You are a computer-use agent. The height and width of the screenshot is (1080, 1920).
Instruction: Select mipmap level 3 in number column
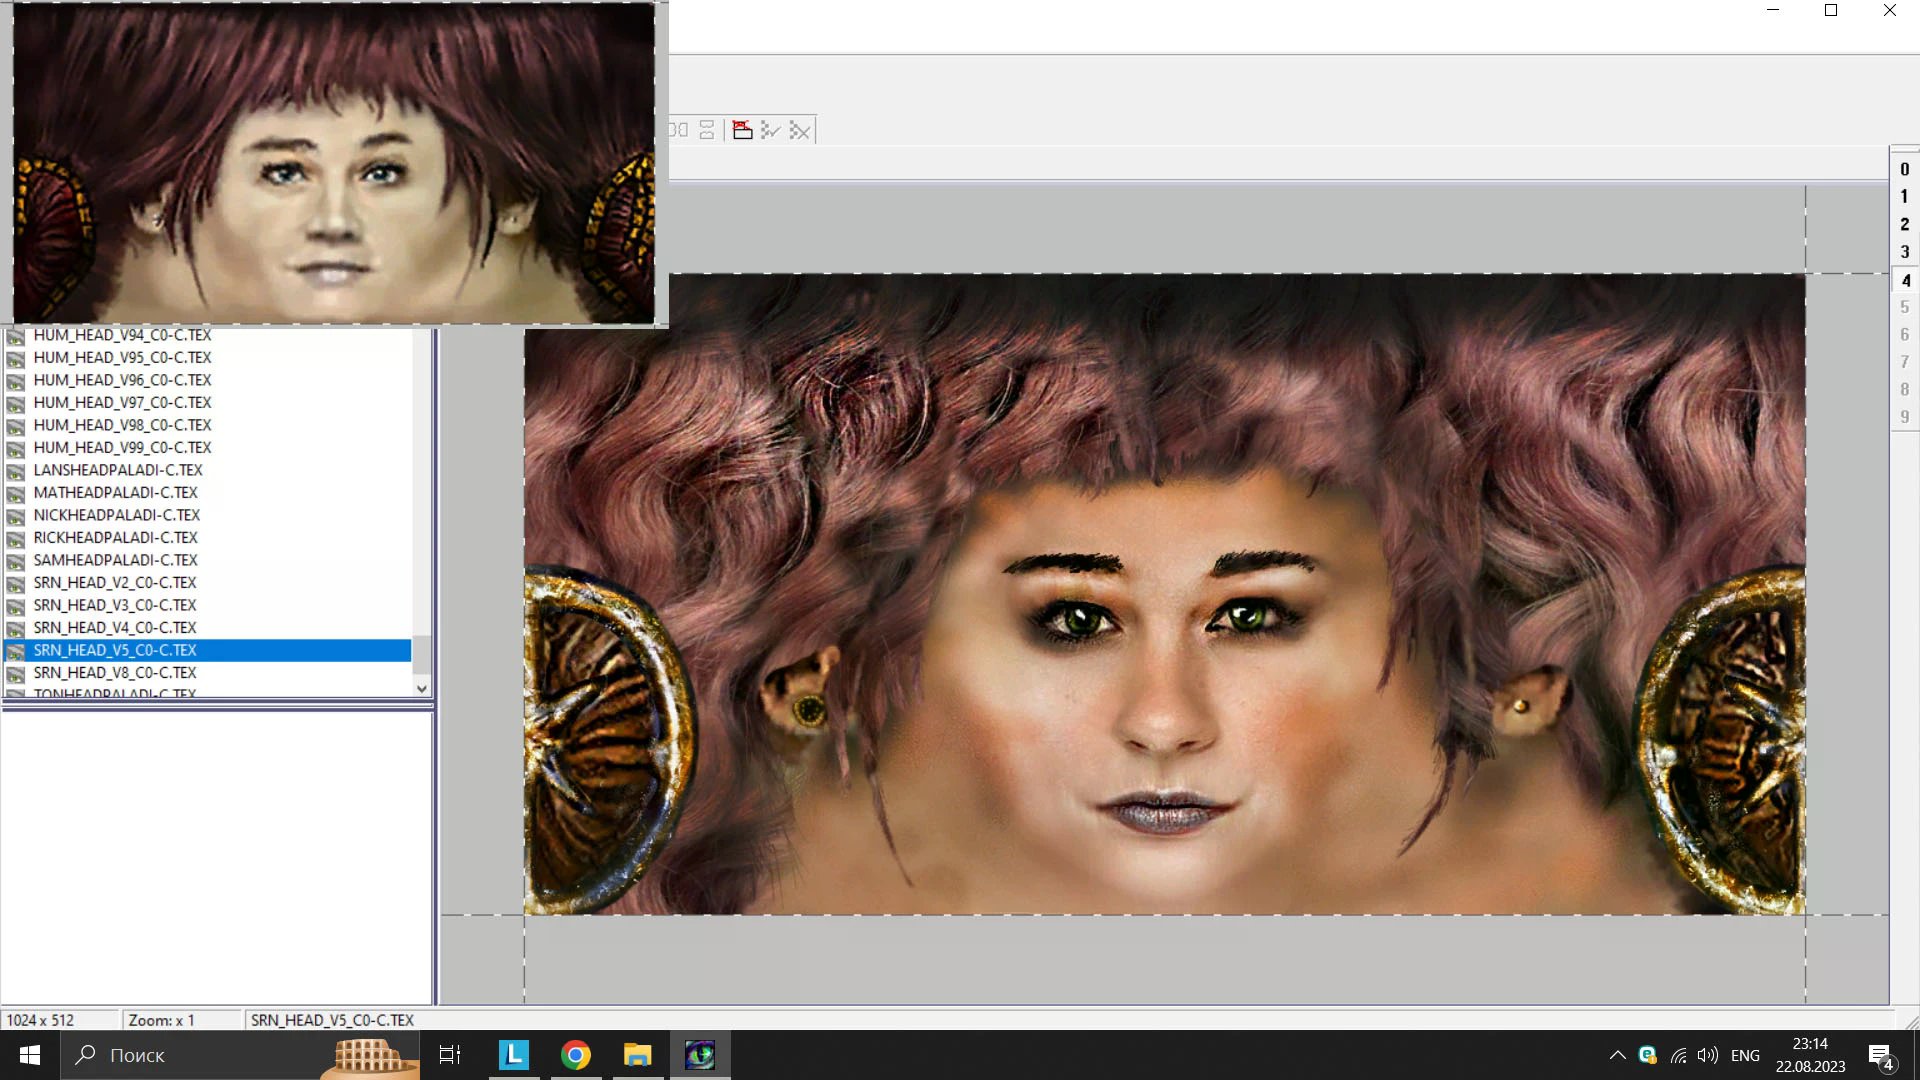coord(1904,252)
